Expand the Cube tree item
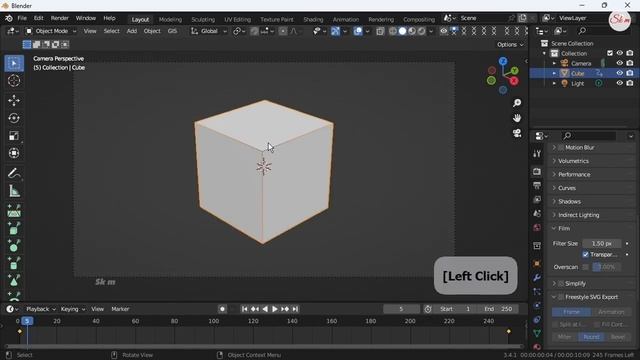This screenshot has height=360, width=640. click(x=554, y=73)
